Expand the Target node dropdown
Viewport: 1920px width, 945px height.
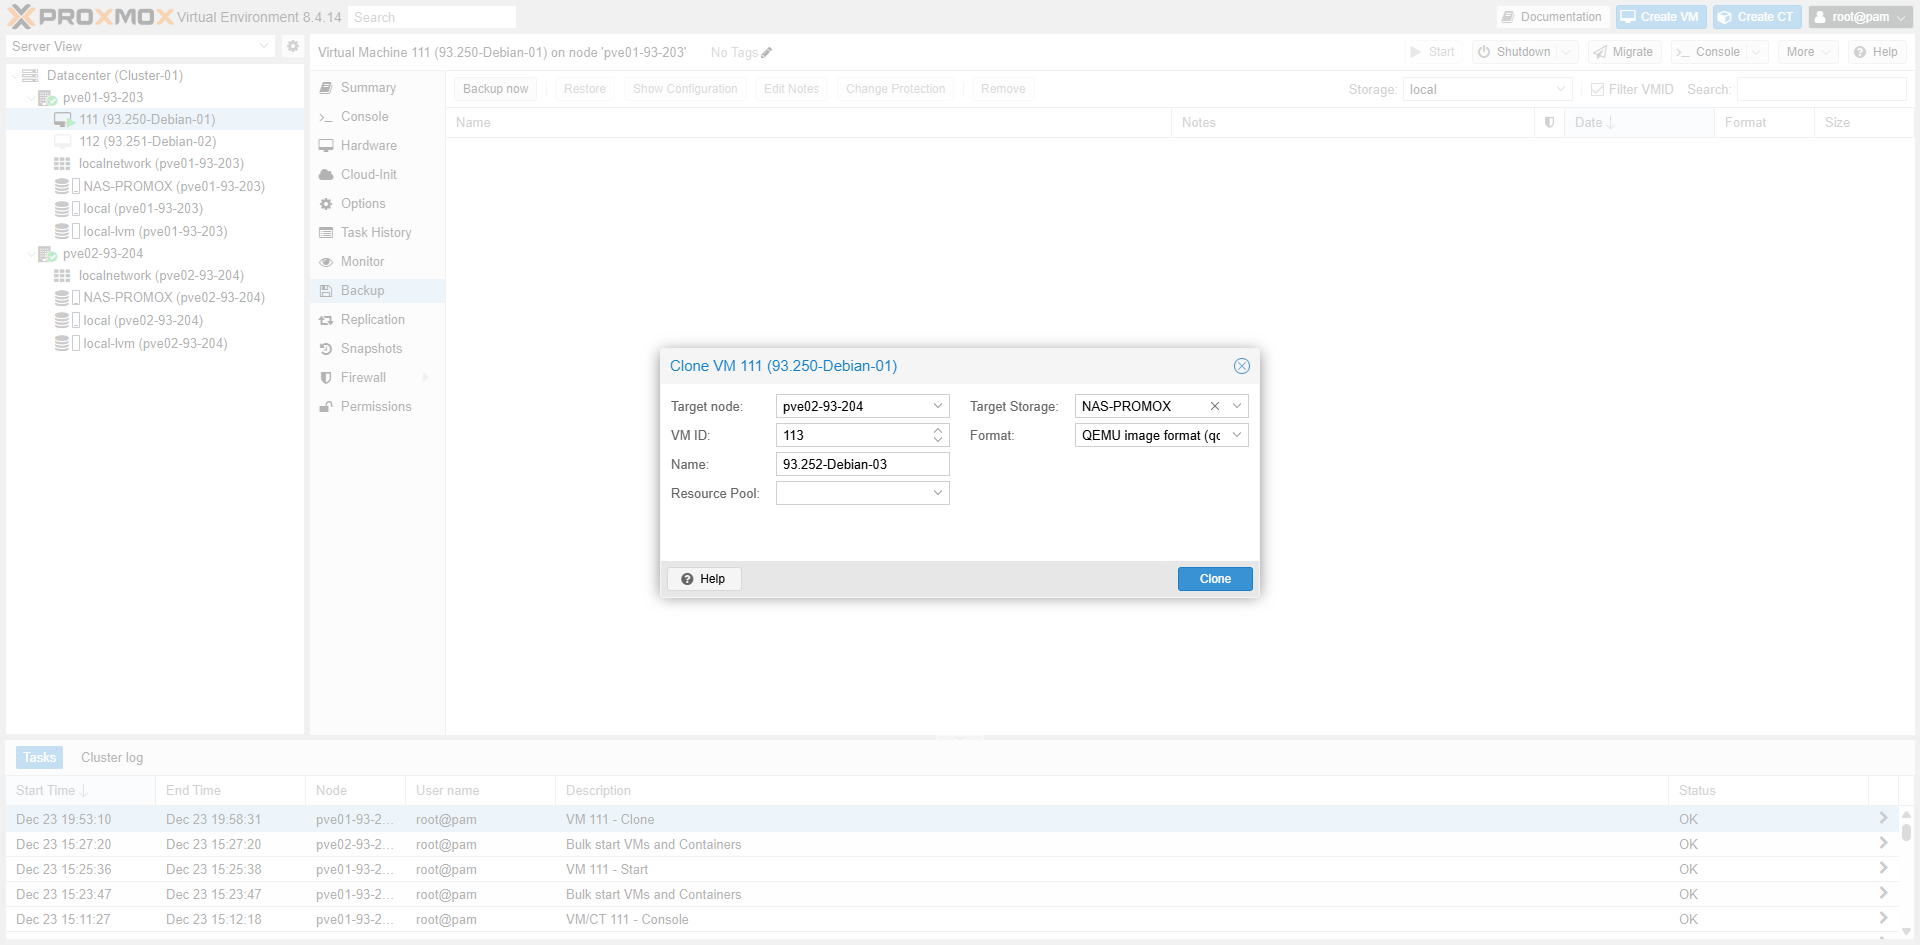click(x=937, y=406)
